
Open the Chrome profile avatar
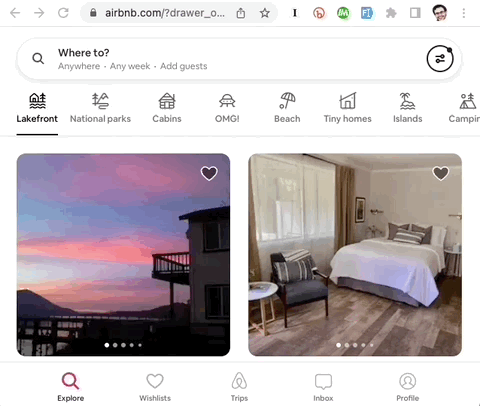pos(439,13)
